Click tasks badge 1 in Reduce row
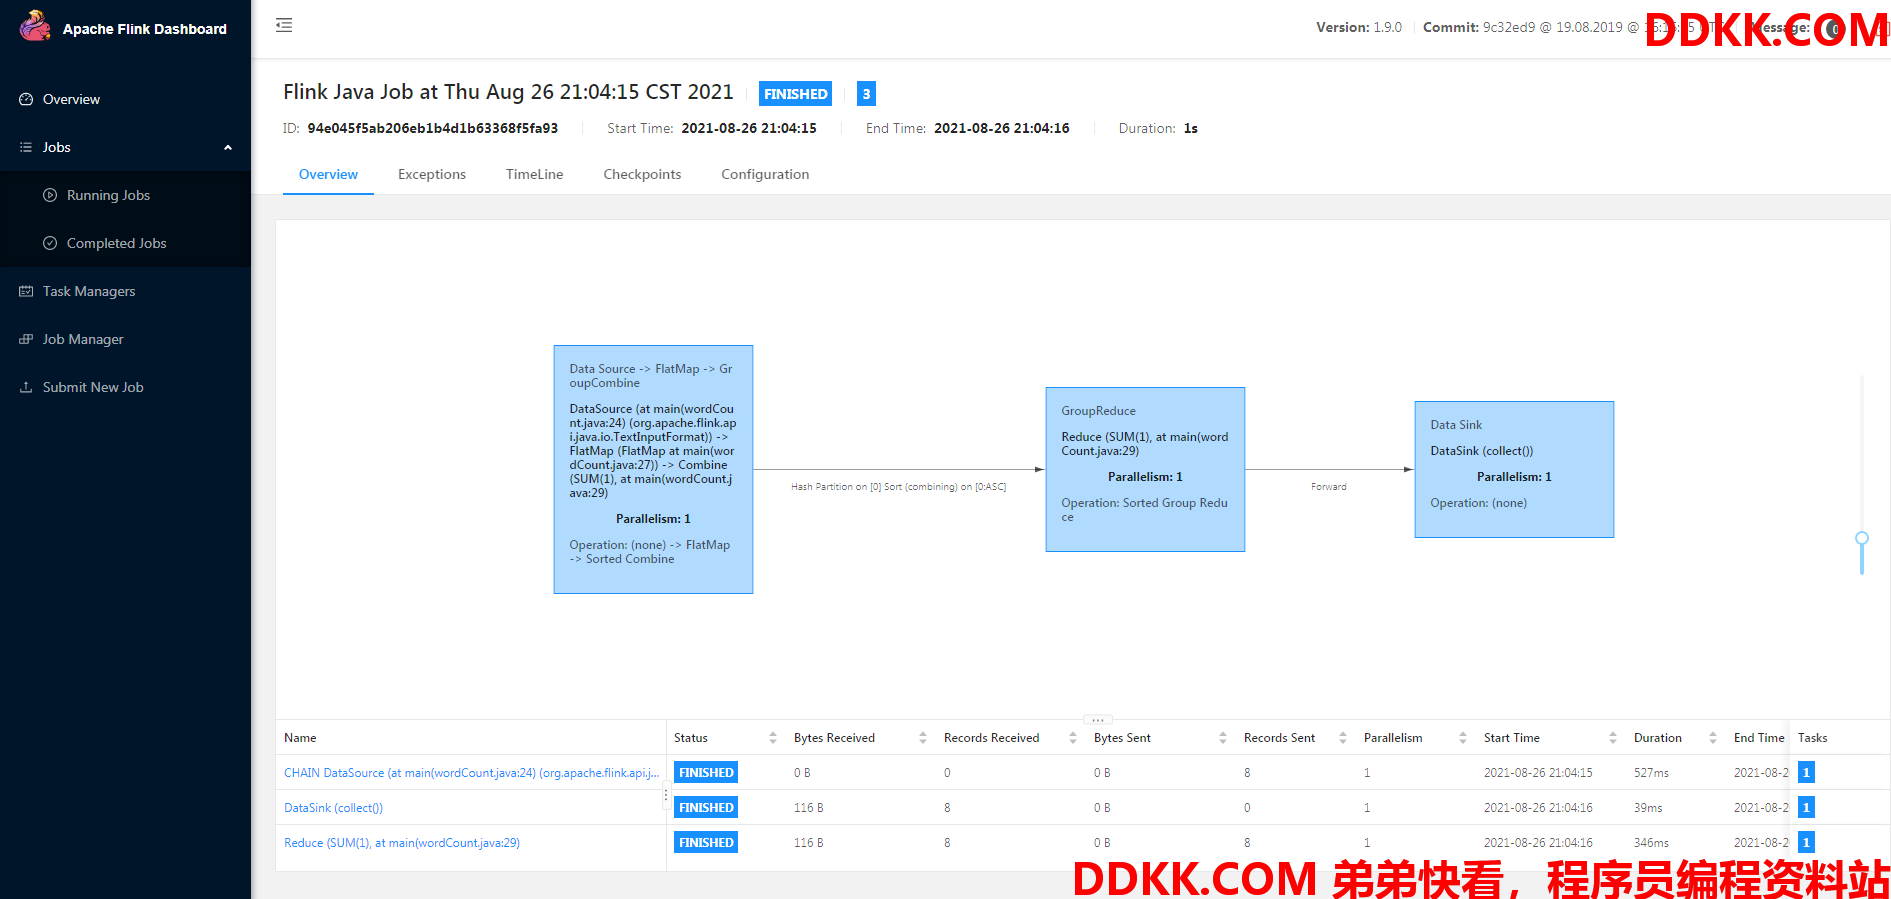Screen dimensions: 1891x899 pyautogui.click(x=1806, y=843)
